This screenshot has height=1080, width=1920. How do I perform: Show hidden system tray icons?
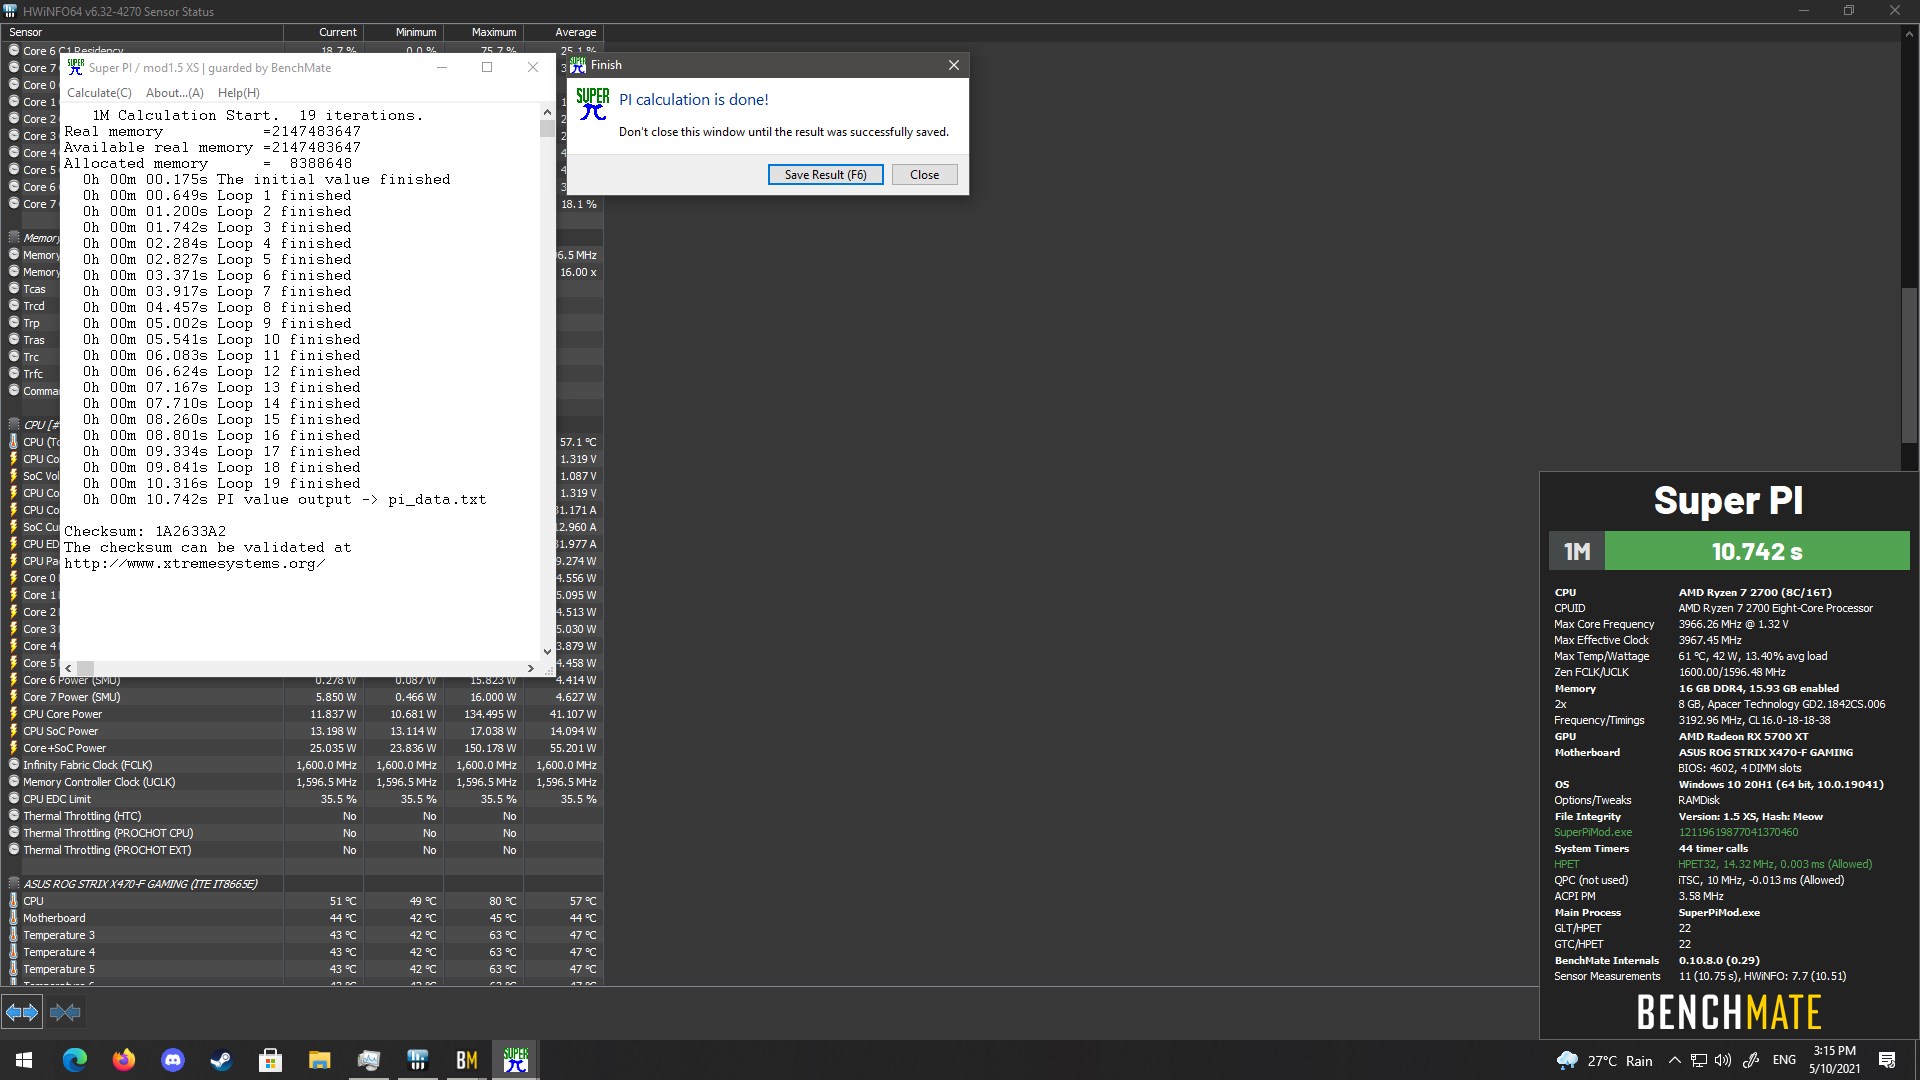click(1674, 1060)
